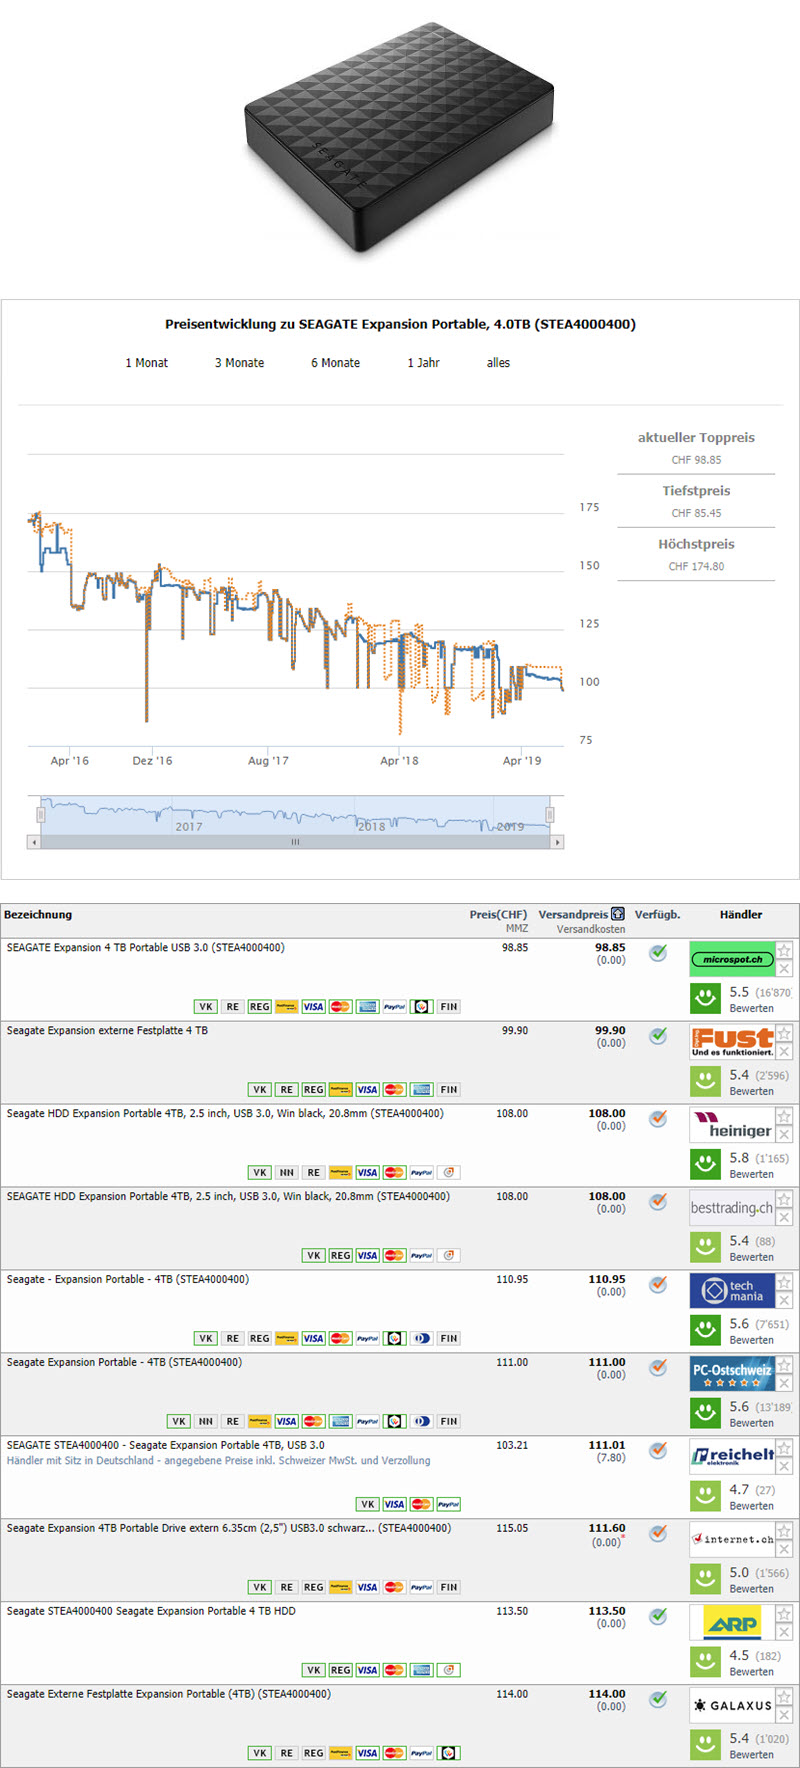Click availability checkmark for microspot offer
The width and height of the screenshot is (800, 1768).
658,953
